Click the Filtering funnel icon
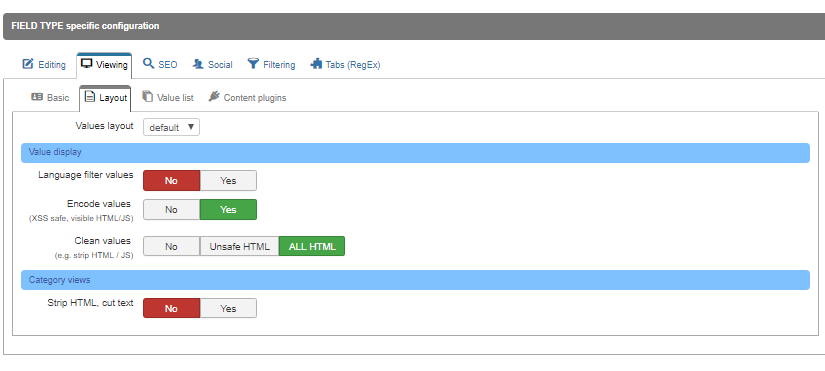This screenshot has height=371, width=825. coord(254,64)
